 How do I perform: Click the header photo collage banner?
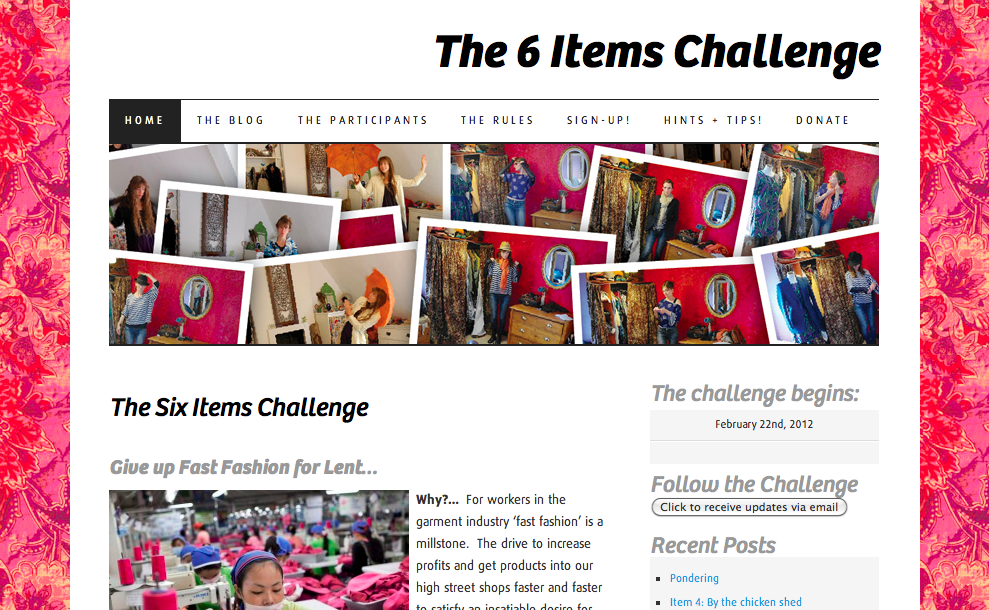pos(494,244)
